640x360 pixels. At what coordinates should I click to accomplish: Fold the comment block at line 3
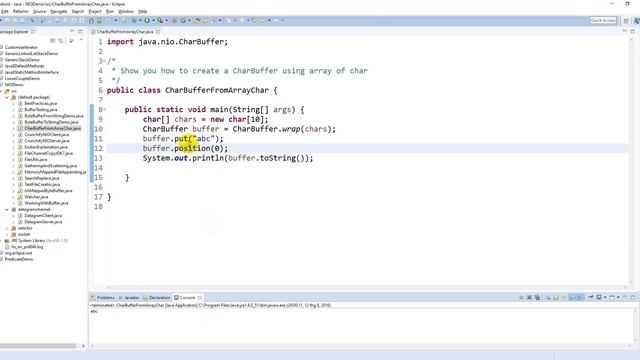(105, 61)
